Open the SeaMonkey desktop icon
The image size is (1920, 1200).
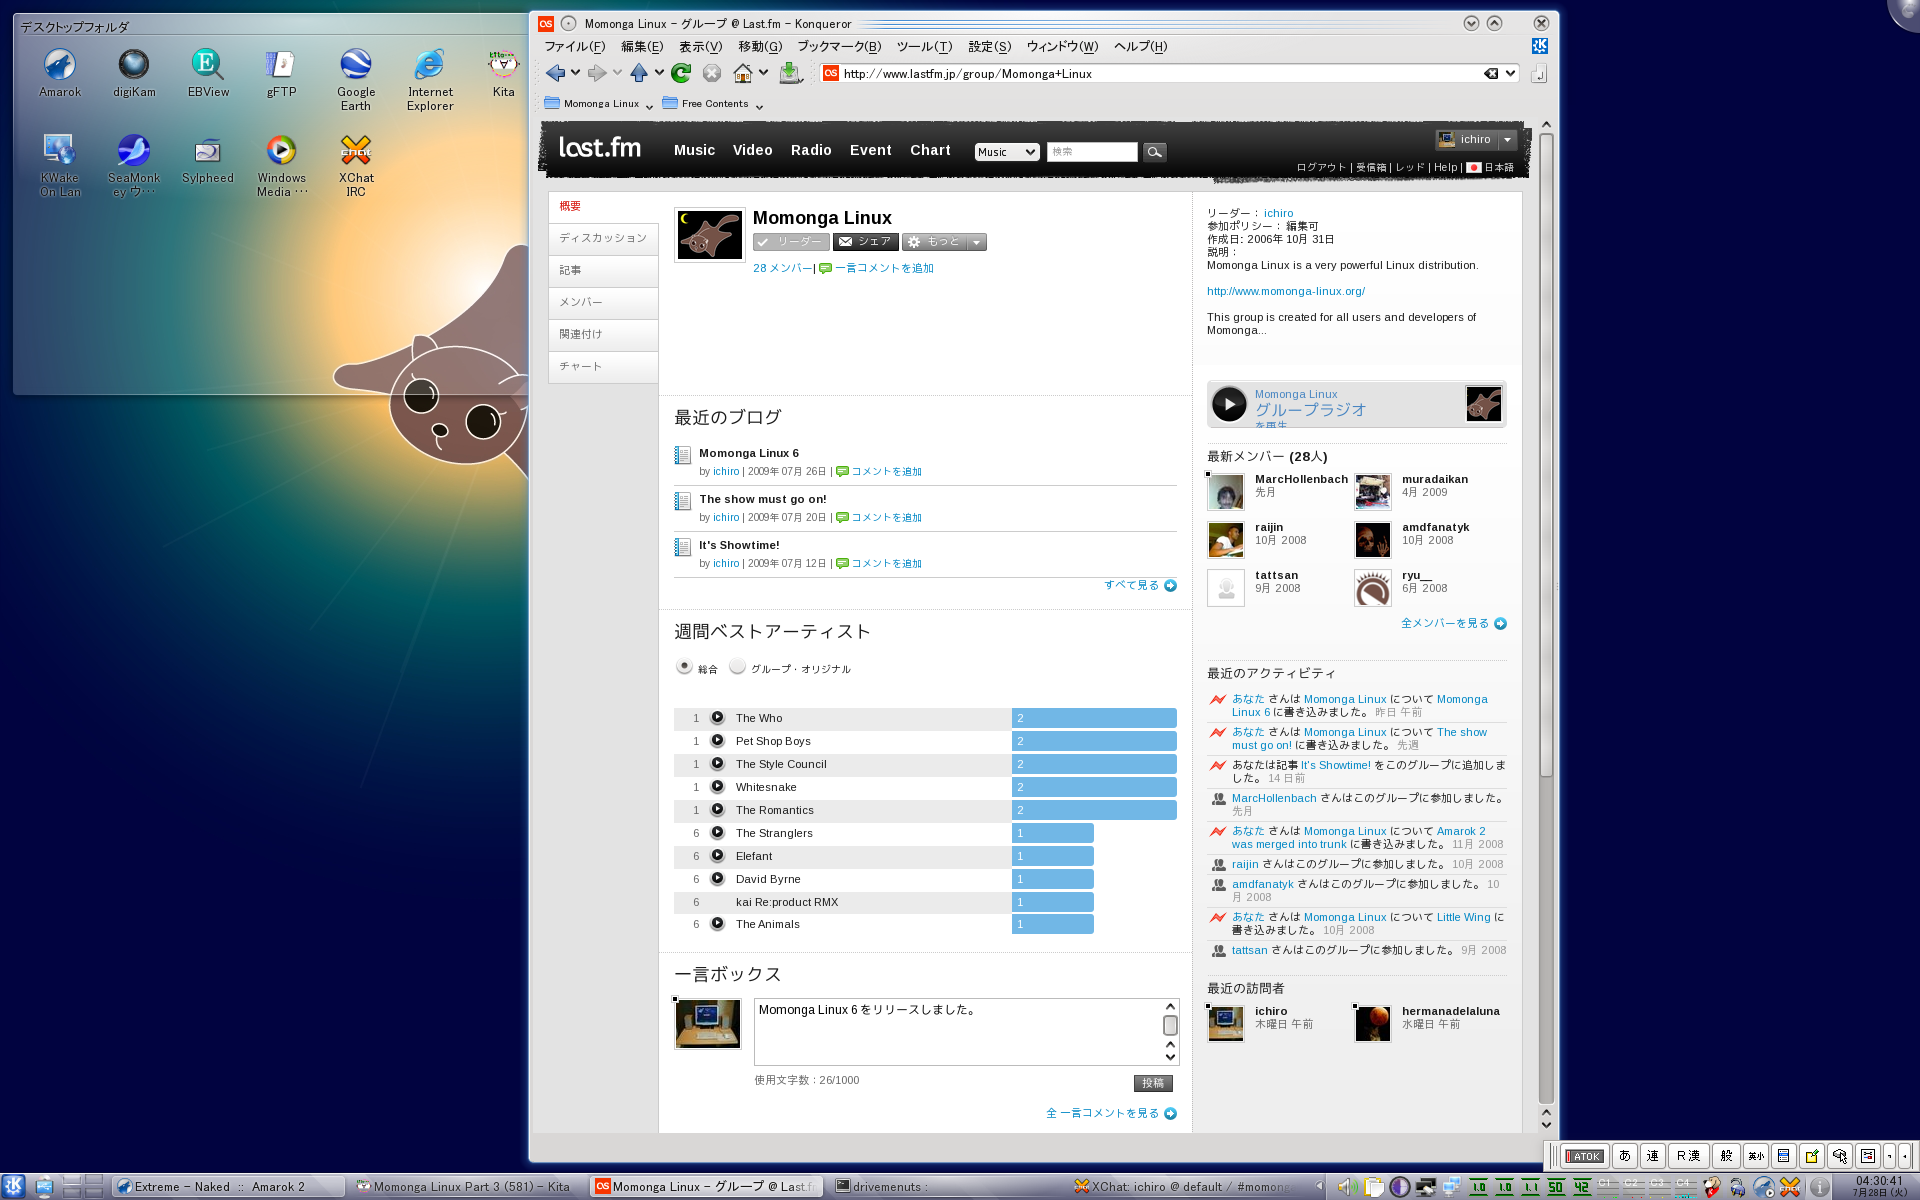pos(134,165)
